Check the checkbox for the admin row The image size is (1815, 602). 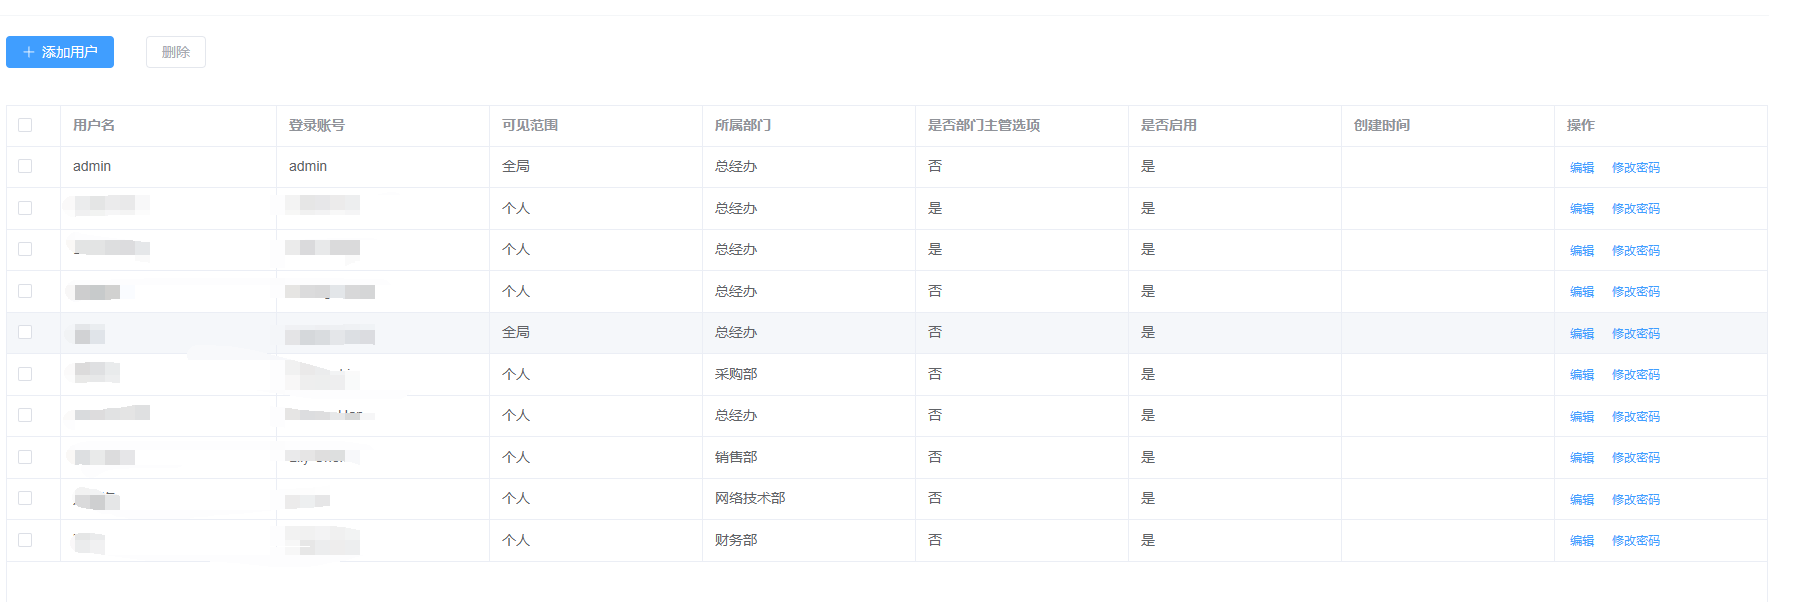coord(25,166)
